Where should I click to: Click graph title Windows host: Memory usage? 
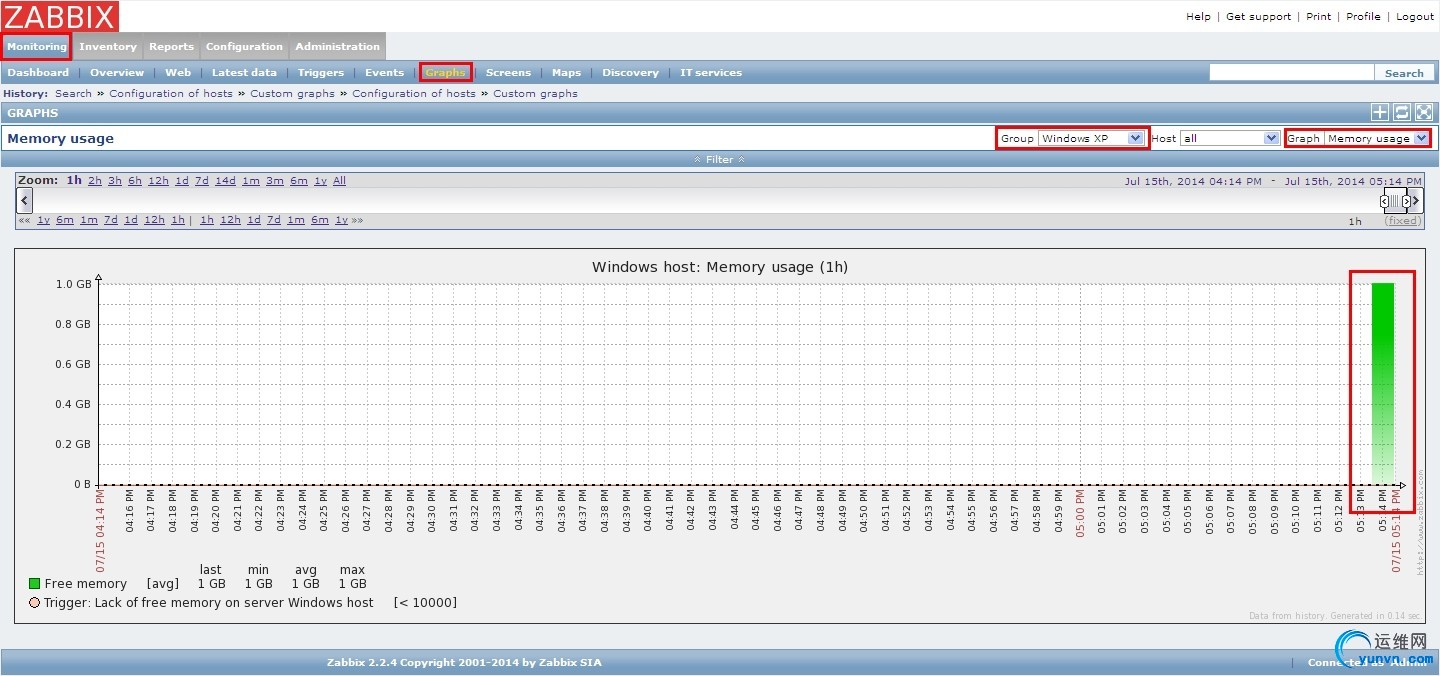720,267
